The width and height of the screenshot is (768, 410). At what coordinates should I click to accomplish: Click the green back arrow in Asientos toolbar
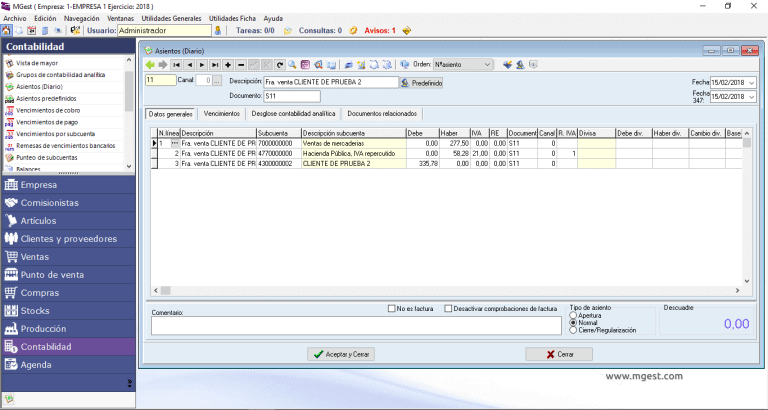coord(150,65)
